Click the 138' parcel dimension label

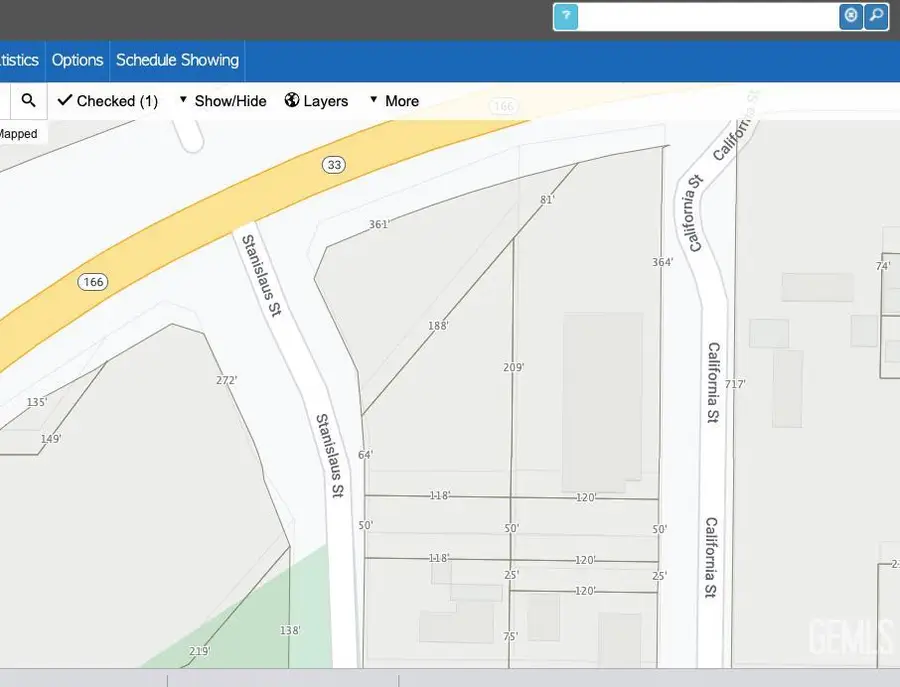point(290,631)
